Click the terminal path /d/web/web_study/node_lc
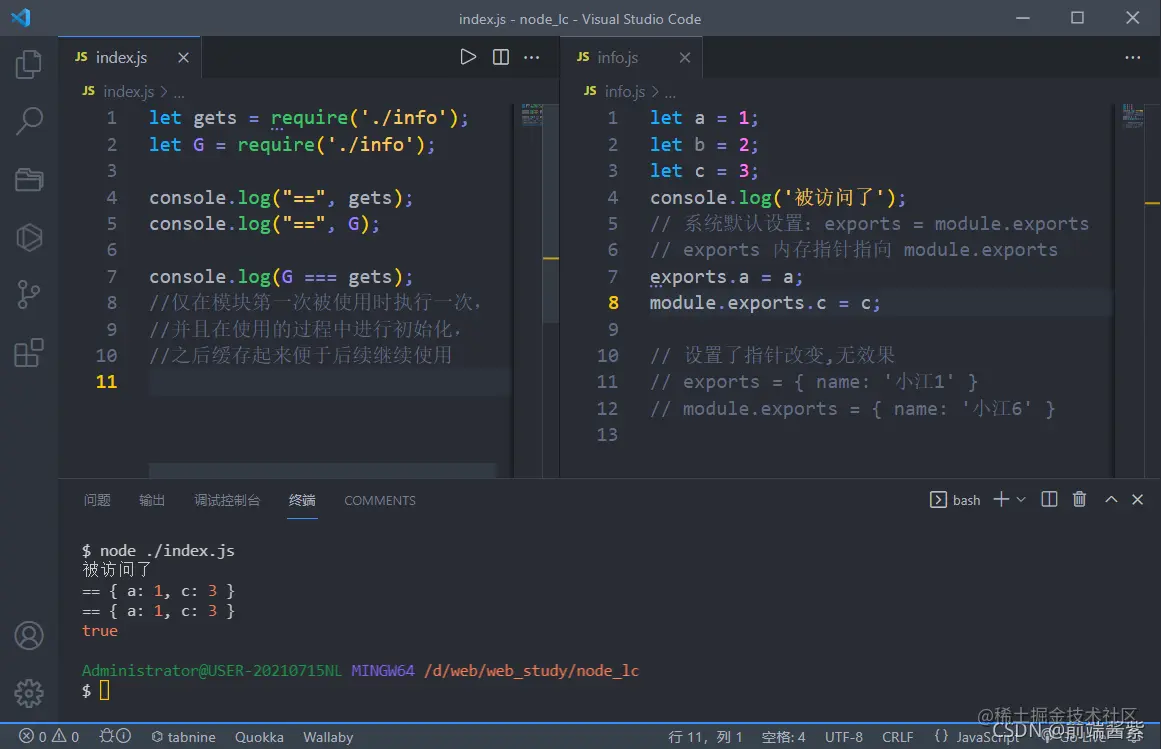The image size is (1161, 749). click(x=531, y=671)
